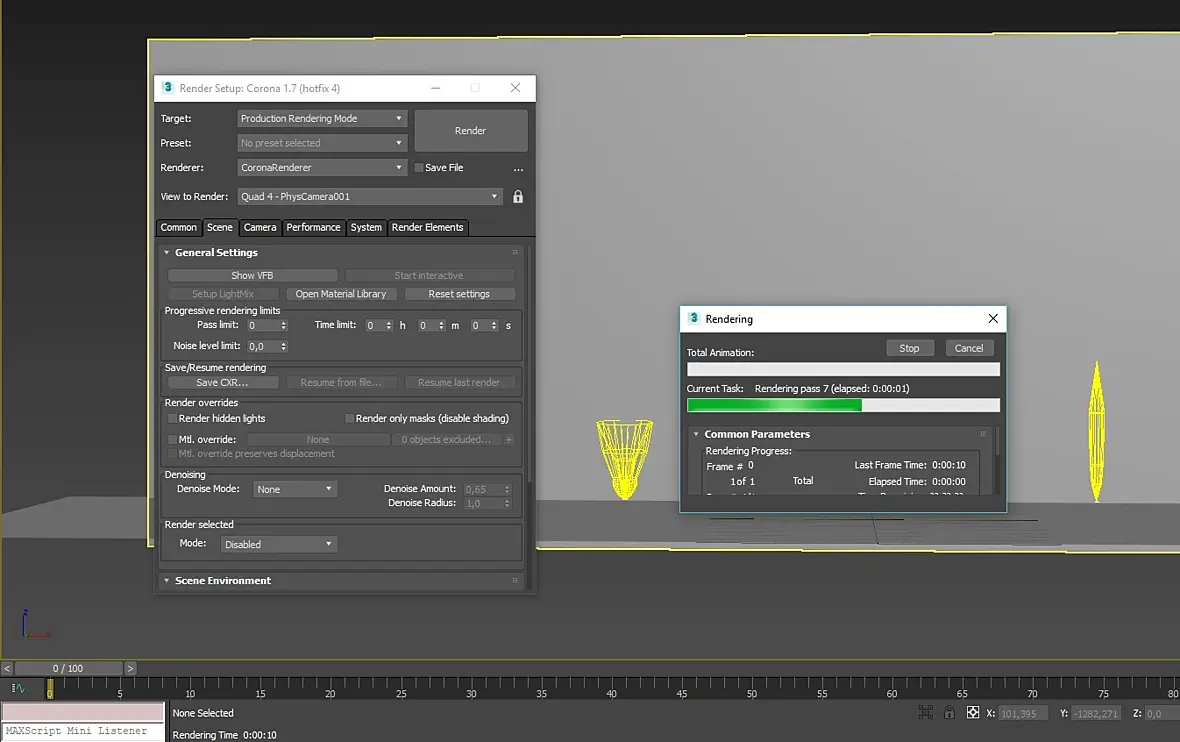
Task: Click the pink MAXScript macro recorder box
Action: click(x=83, y=712)
